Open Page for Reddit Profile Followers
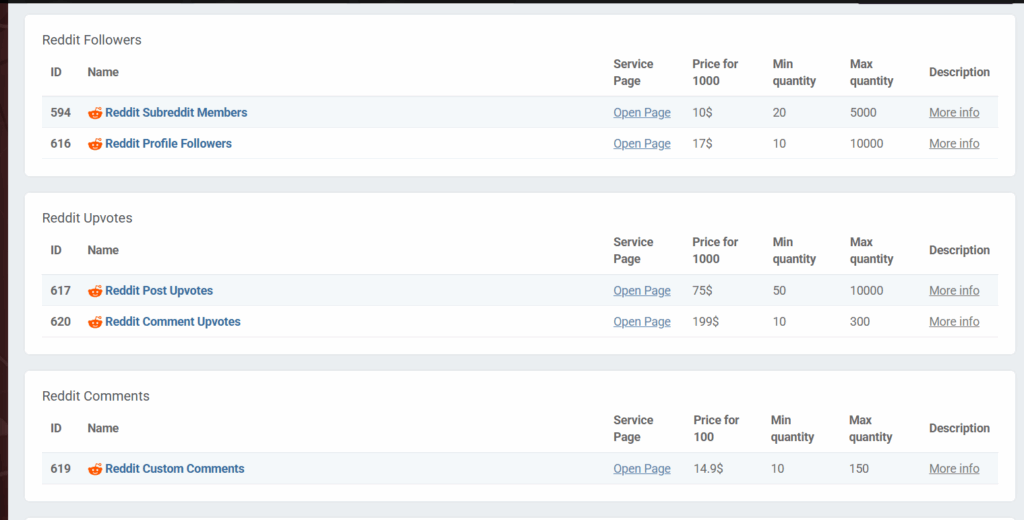Viewport: 1024px width, 520px height. point(642,144)
